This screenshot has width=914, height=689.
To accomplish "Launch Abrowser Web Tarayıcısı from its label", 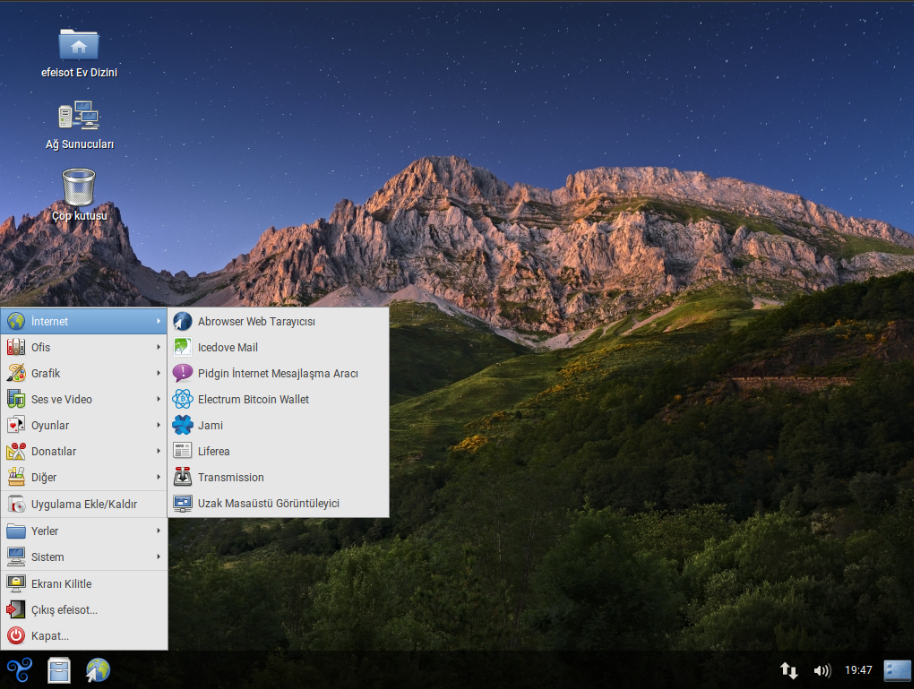I will pyautogui.click(x=256, y=322).
